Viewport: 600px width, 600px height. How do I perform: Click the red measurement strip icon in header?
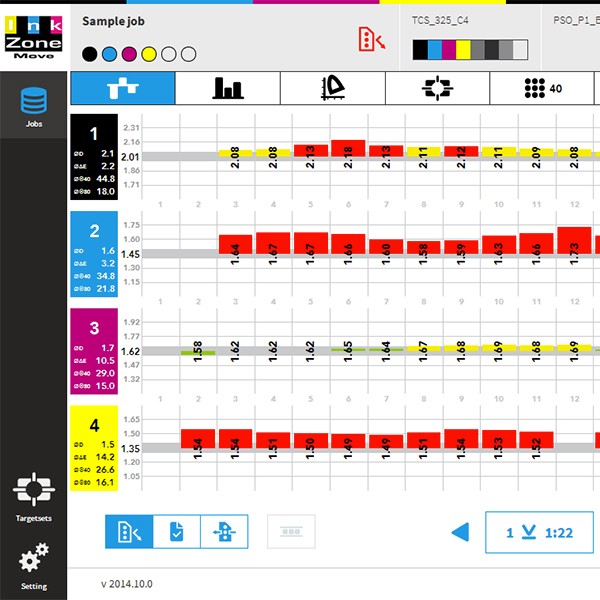(371, 39)
